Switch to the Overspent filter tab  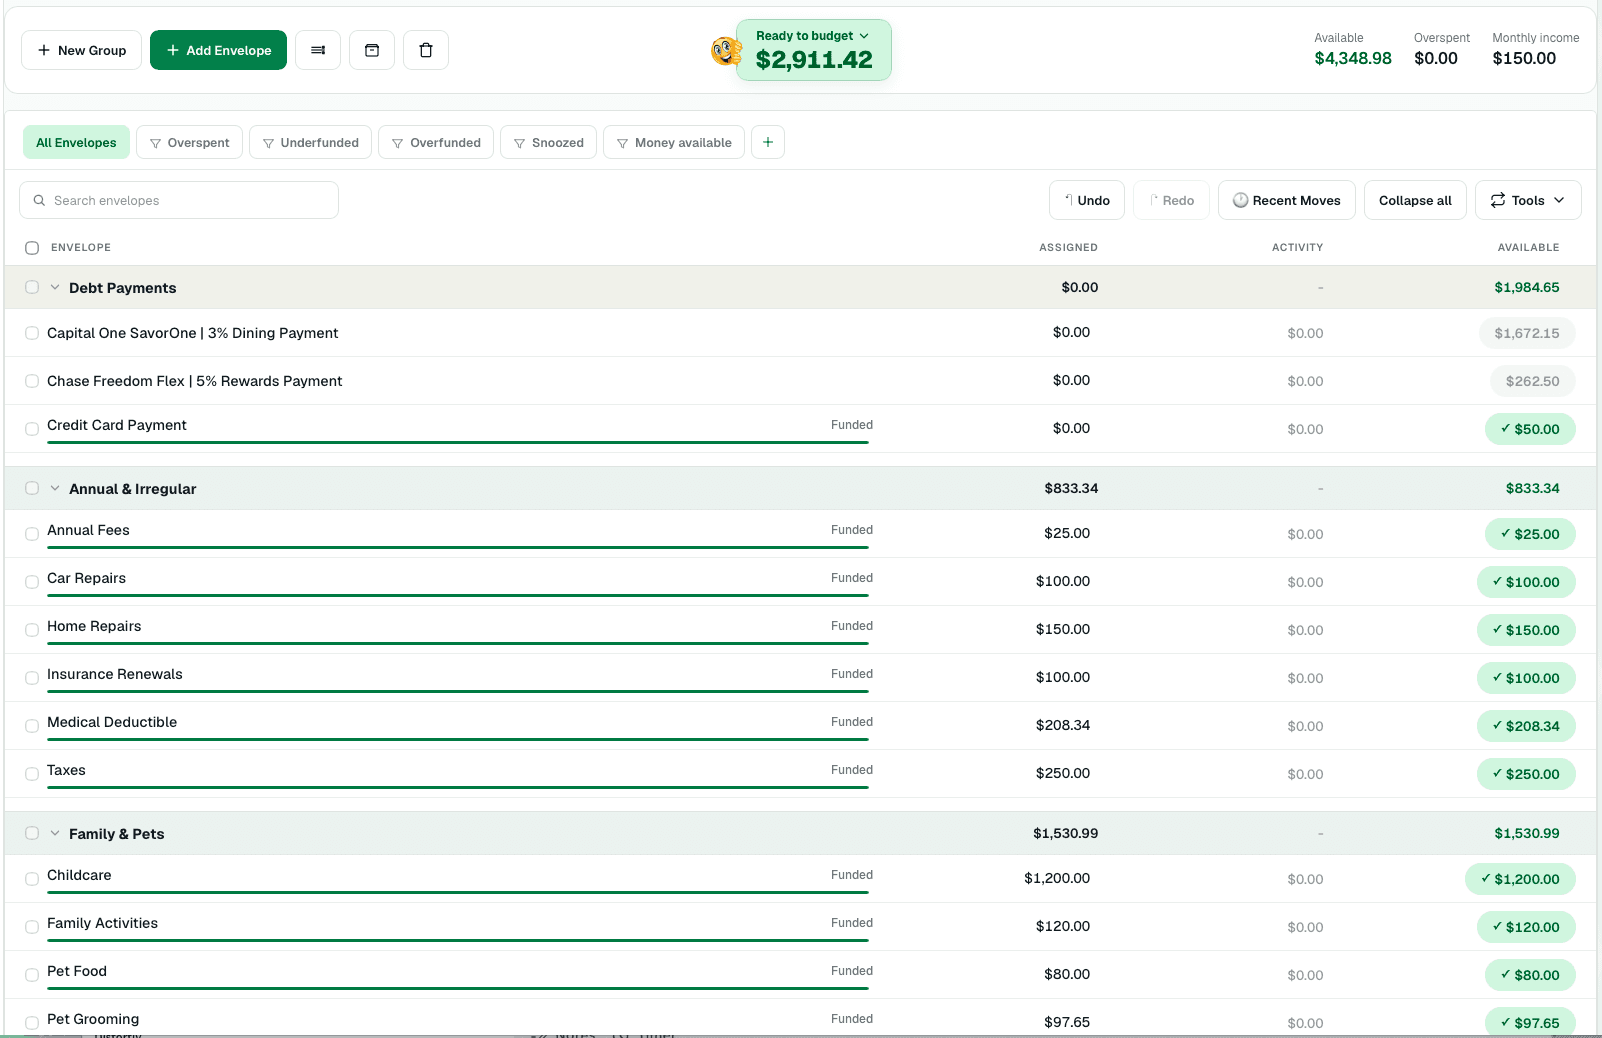coord(189,142)
